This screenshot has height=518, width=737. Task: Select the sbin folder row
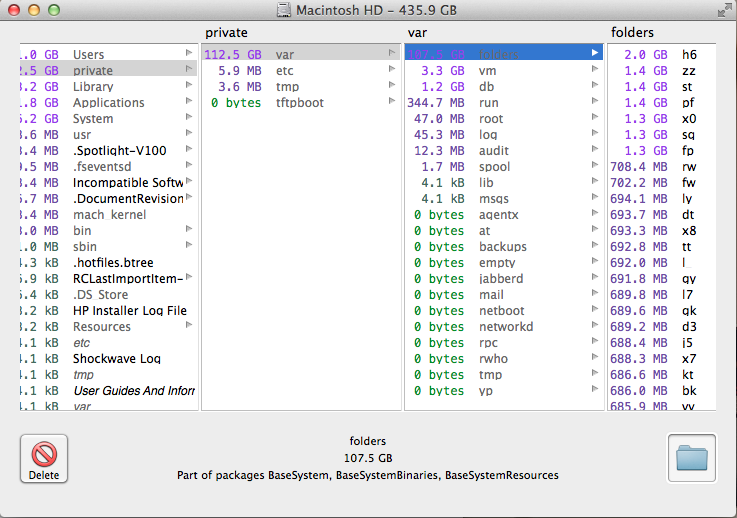[x=109, y=246]
